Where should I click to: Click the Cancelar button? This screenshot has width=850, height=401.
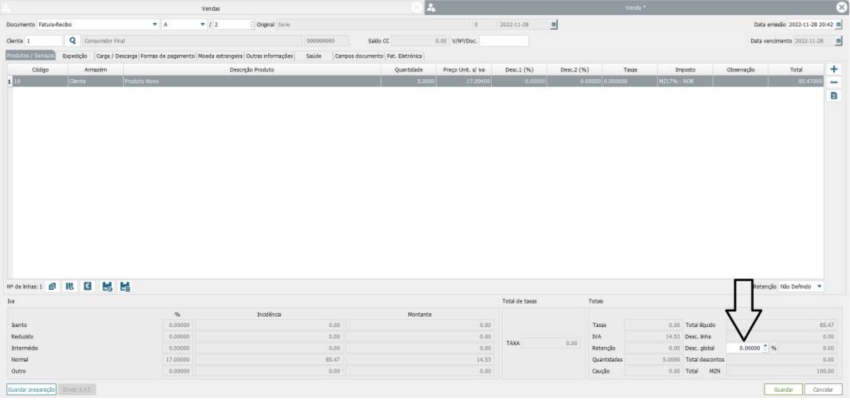click(x=823, y=389)
